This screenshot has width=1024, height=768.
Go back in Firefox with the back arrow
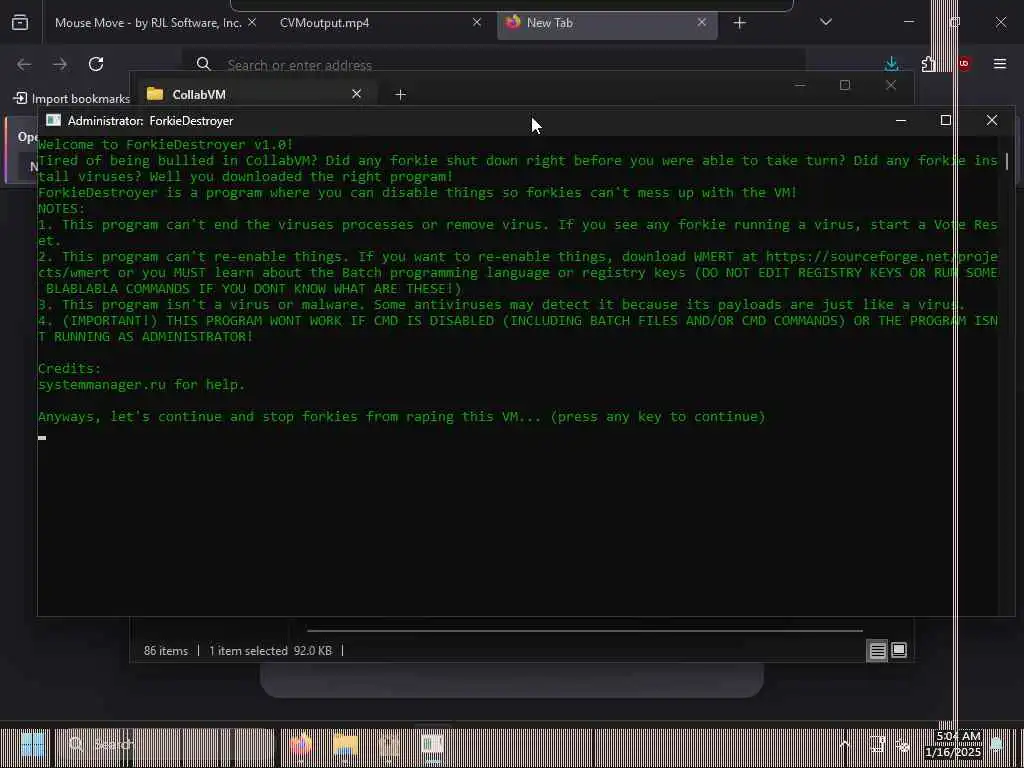24,64
